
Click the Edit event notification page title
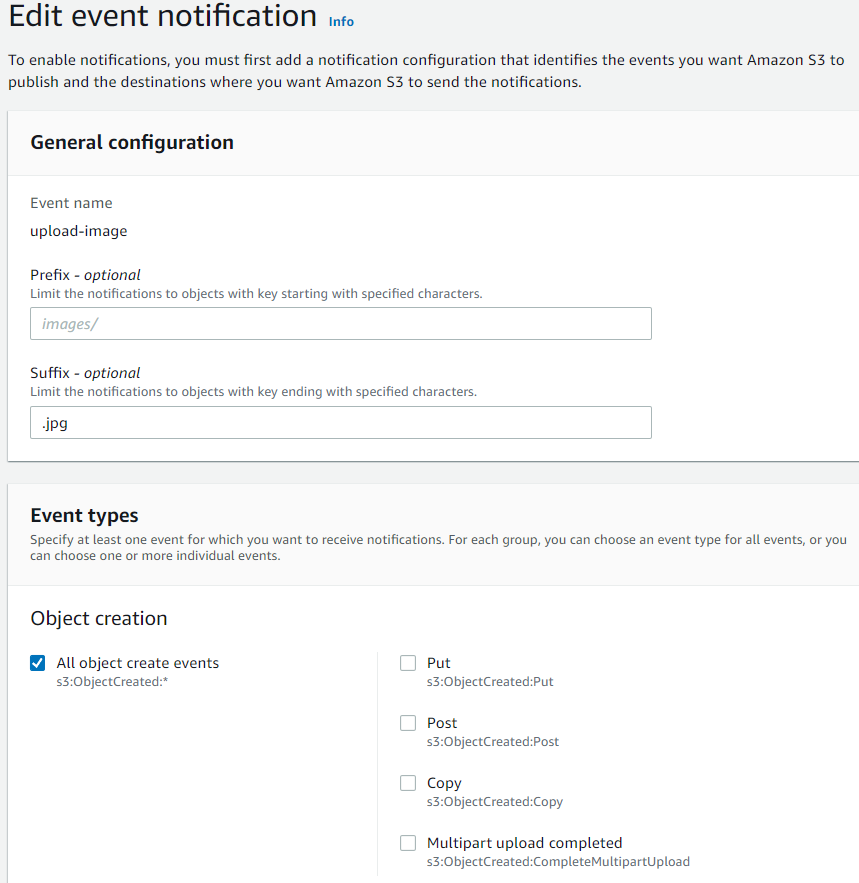(x=163, y=15)
